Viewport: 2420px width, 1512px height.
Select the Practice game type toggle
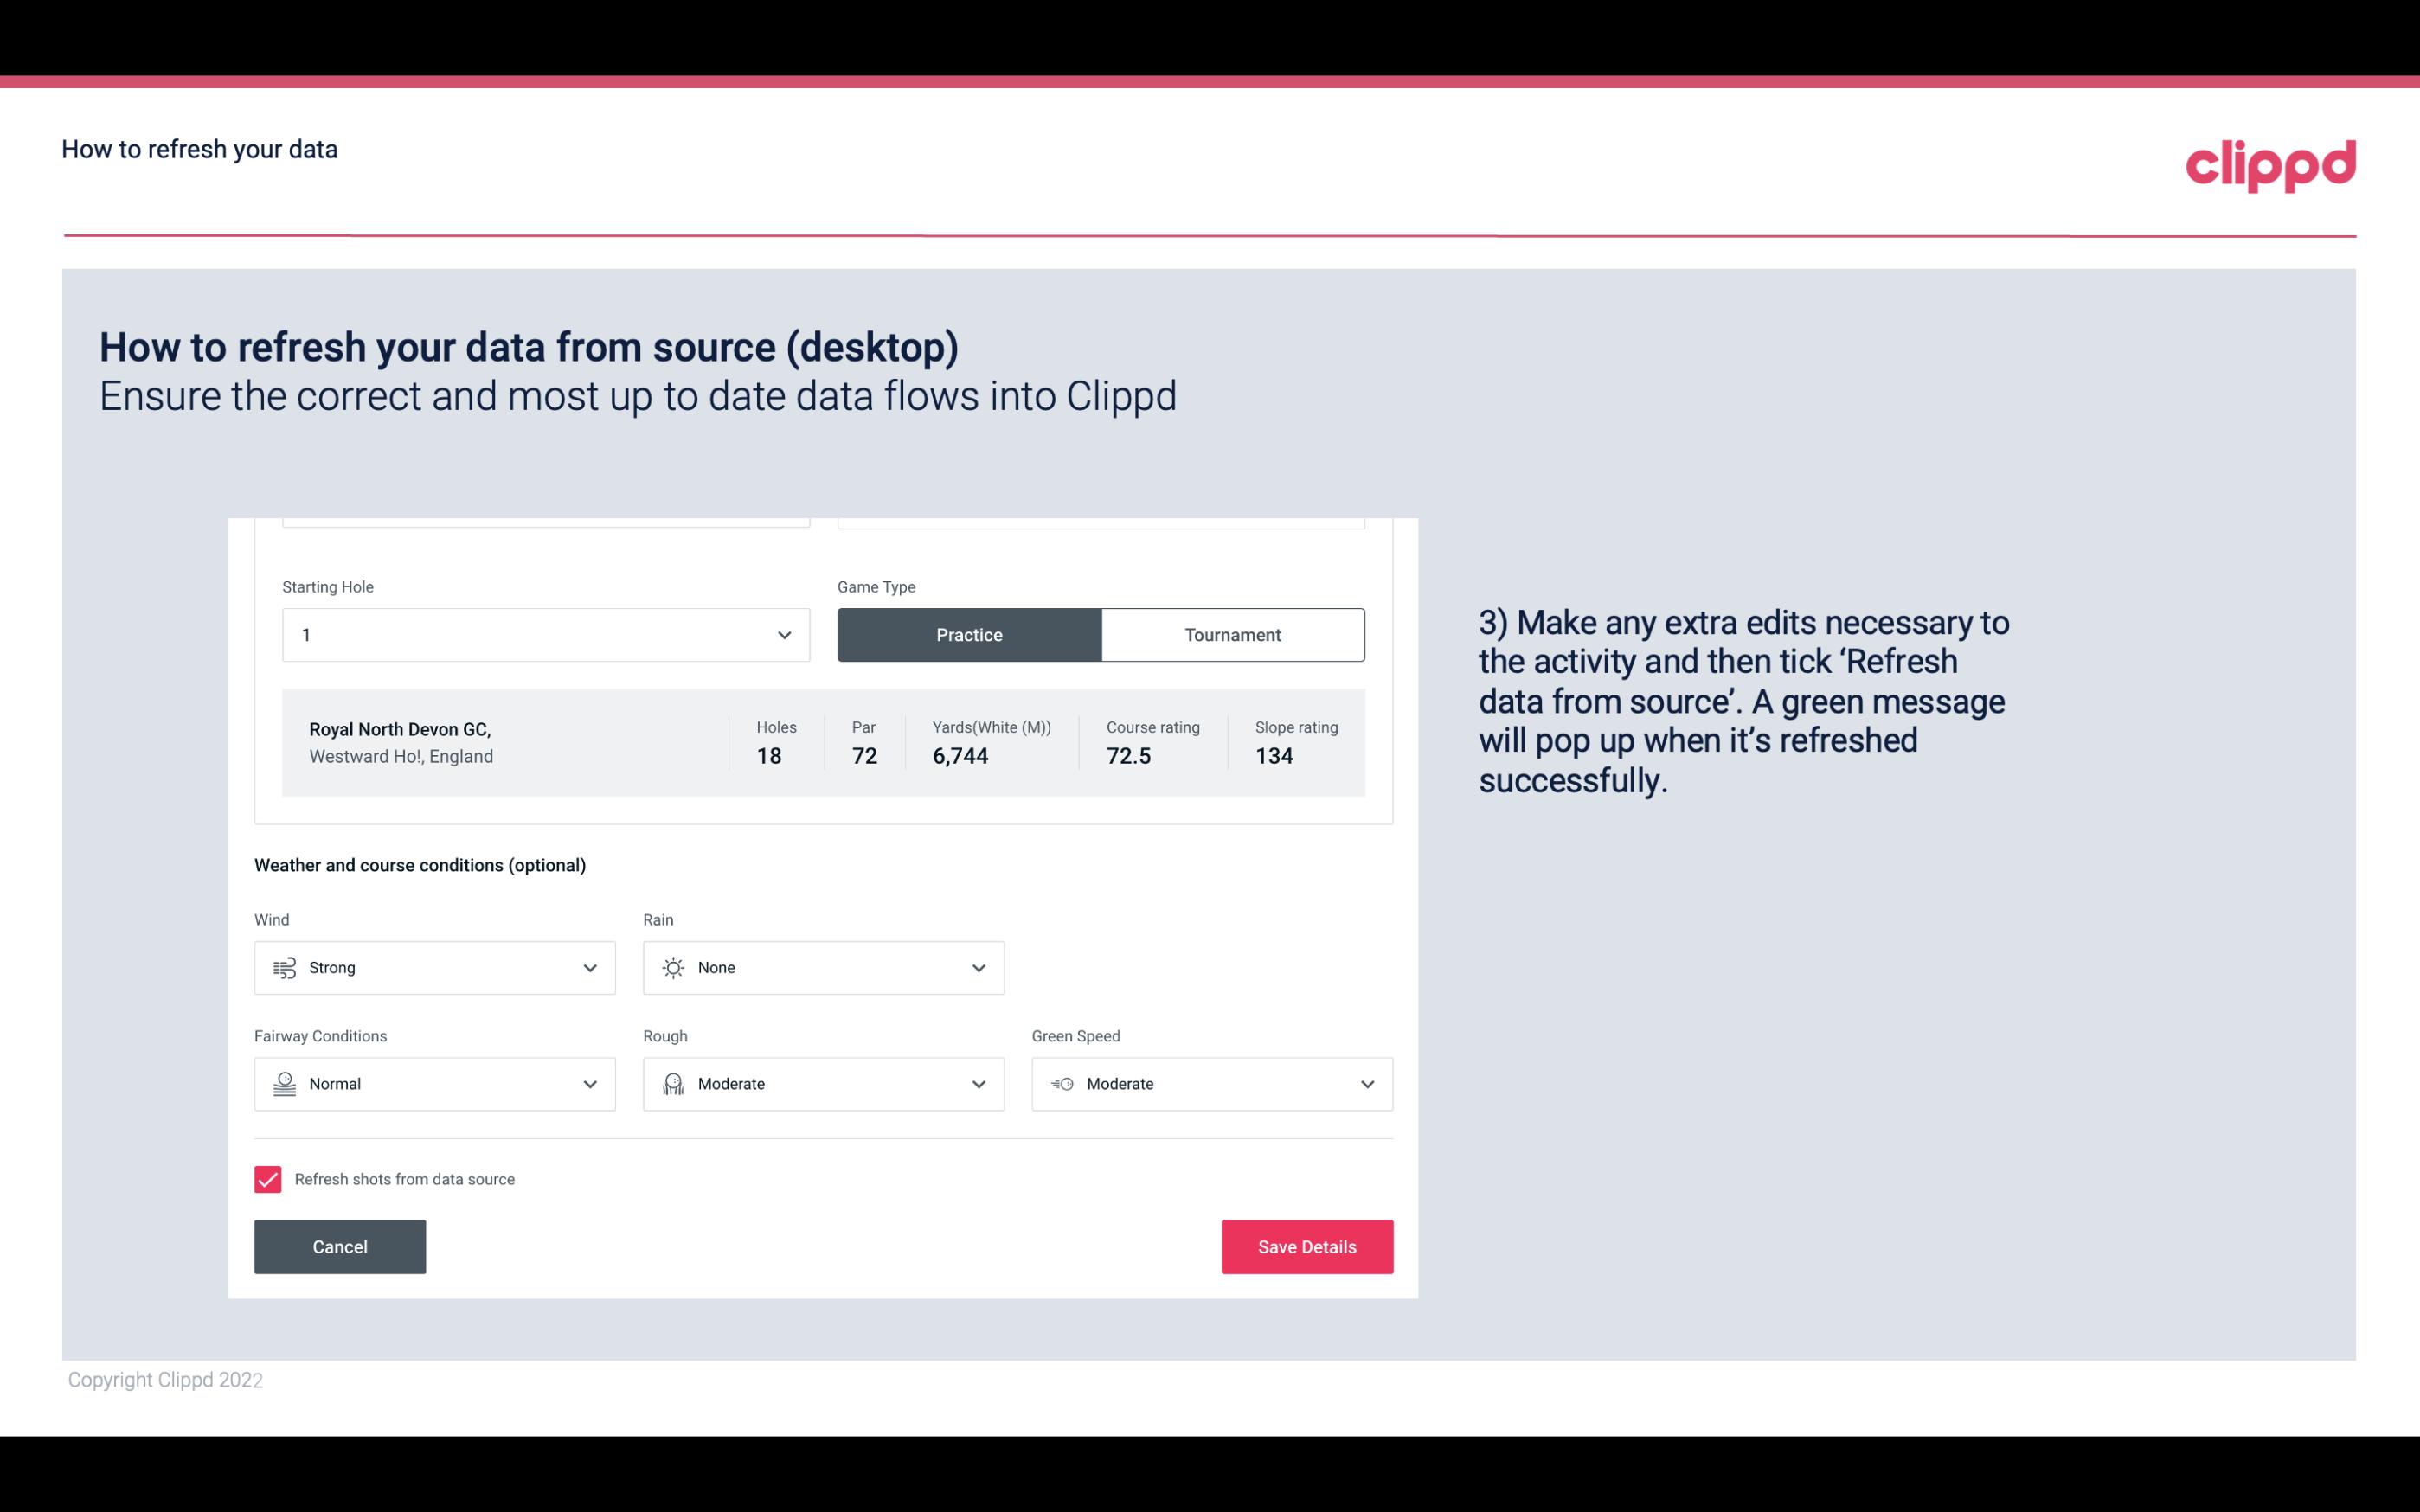point(969,634)
